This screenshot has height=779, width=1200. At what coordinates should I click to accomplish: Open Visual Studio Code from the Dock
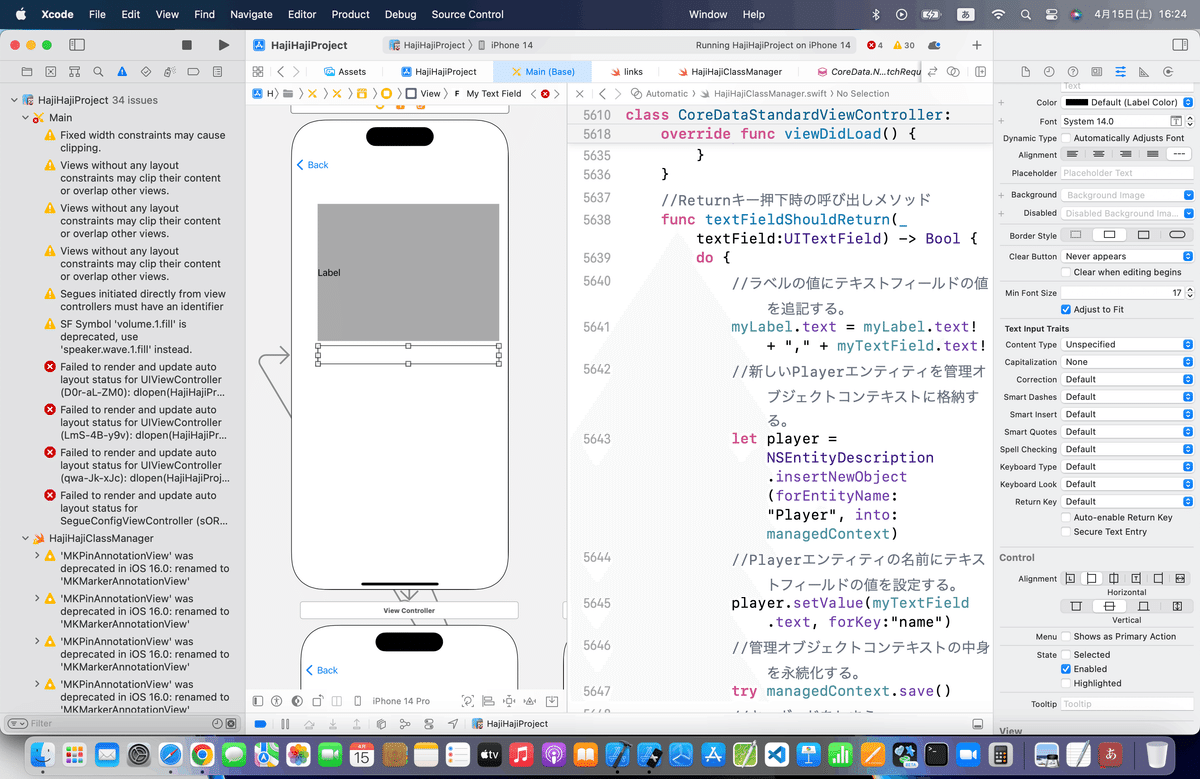click(x=777, y=753)
